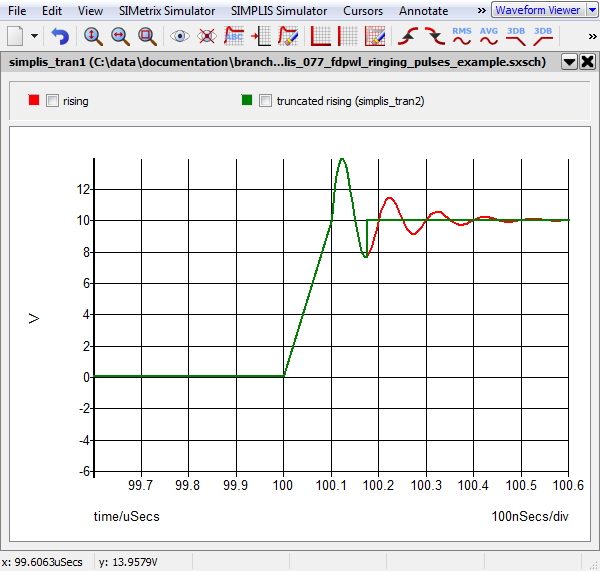
Task: Click the AVG measurement icon
Action: point(489,36)
